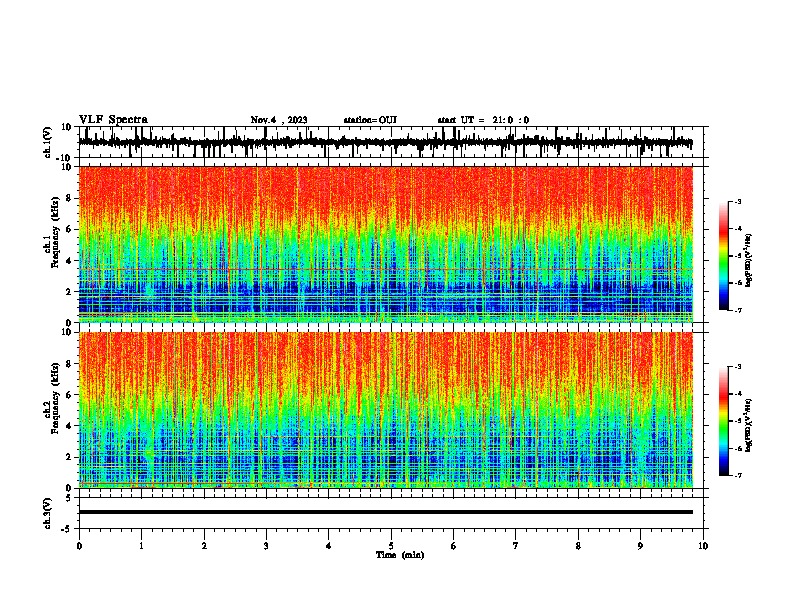Viewport: 792px width, 612px height.
Task: Click the "Time (min)" axis title
Action: click(x=400, y=555)
